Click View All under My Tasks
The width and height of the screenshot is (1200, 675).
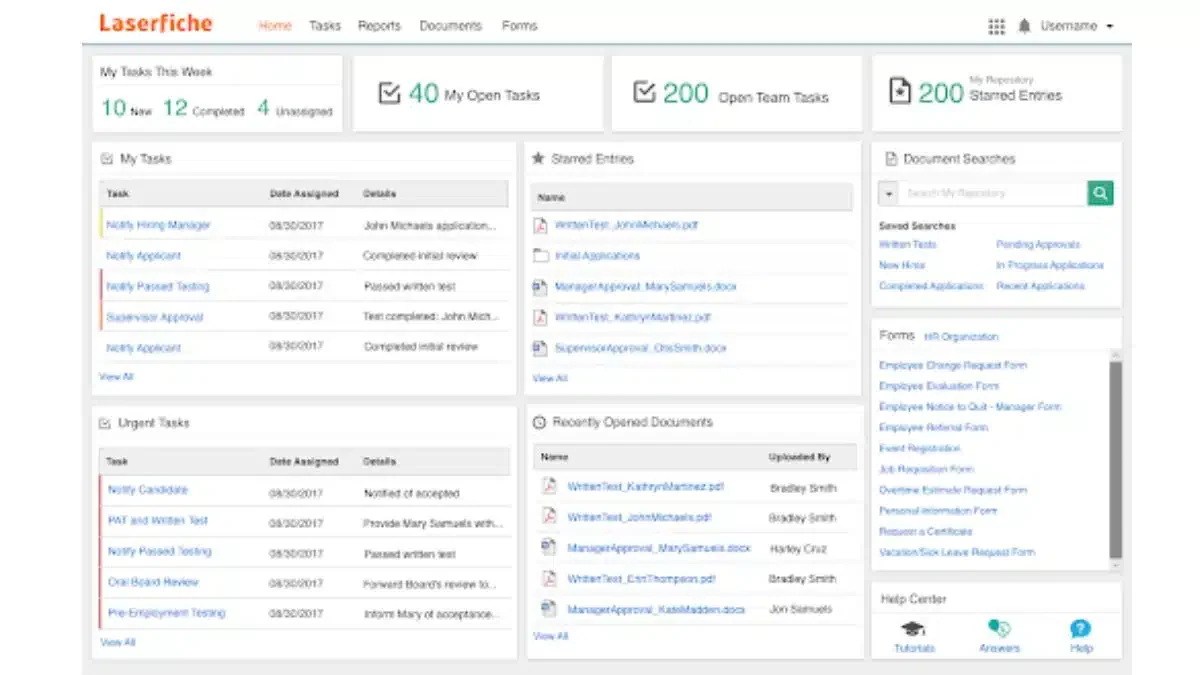pos(116,377)
